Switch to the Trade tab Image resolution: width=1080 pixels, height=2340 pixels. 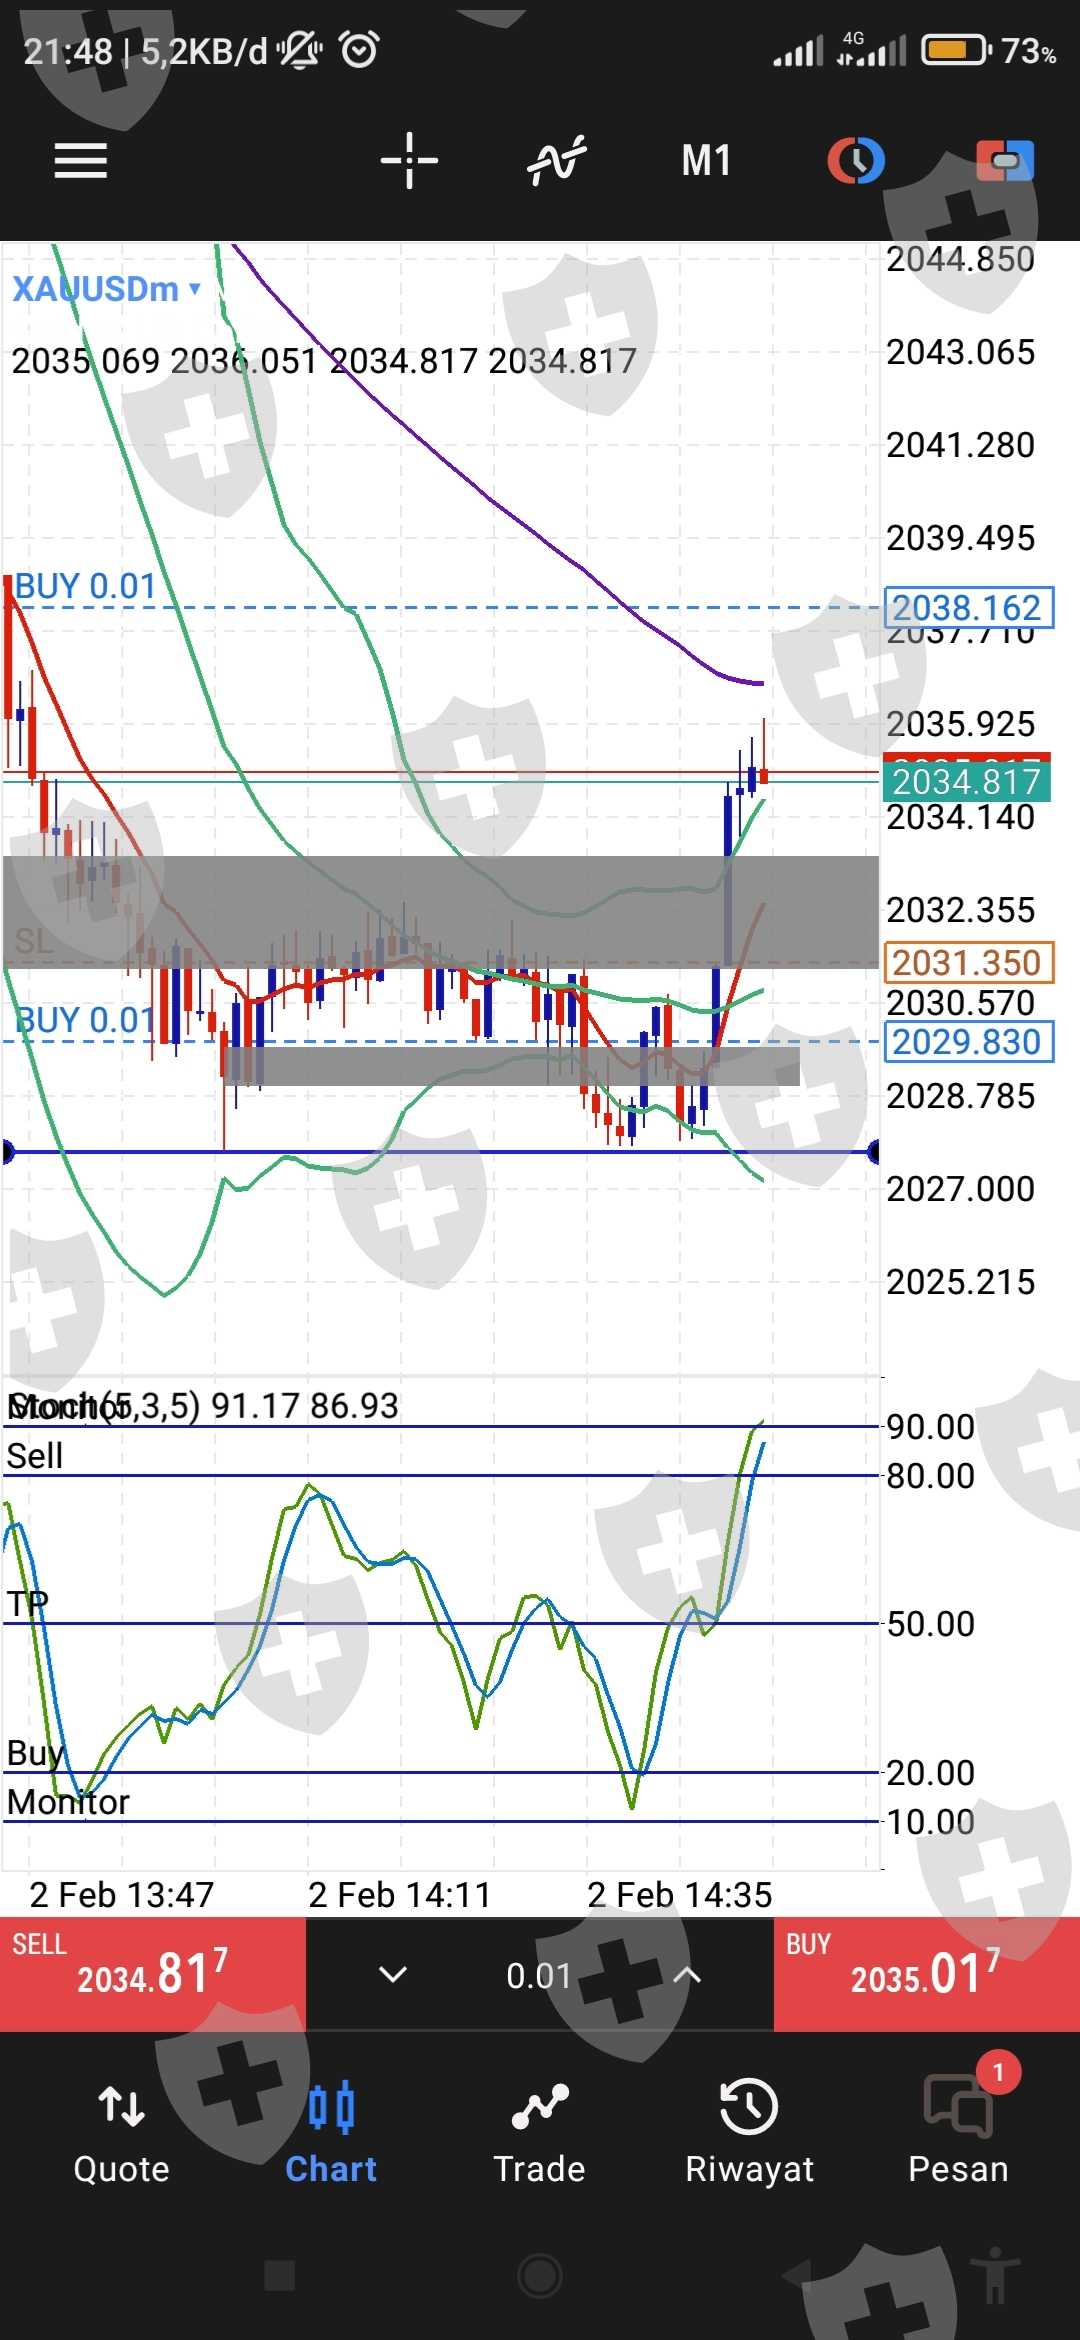pyautogui.click(x=539, y=2133)
